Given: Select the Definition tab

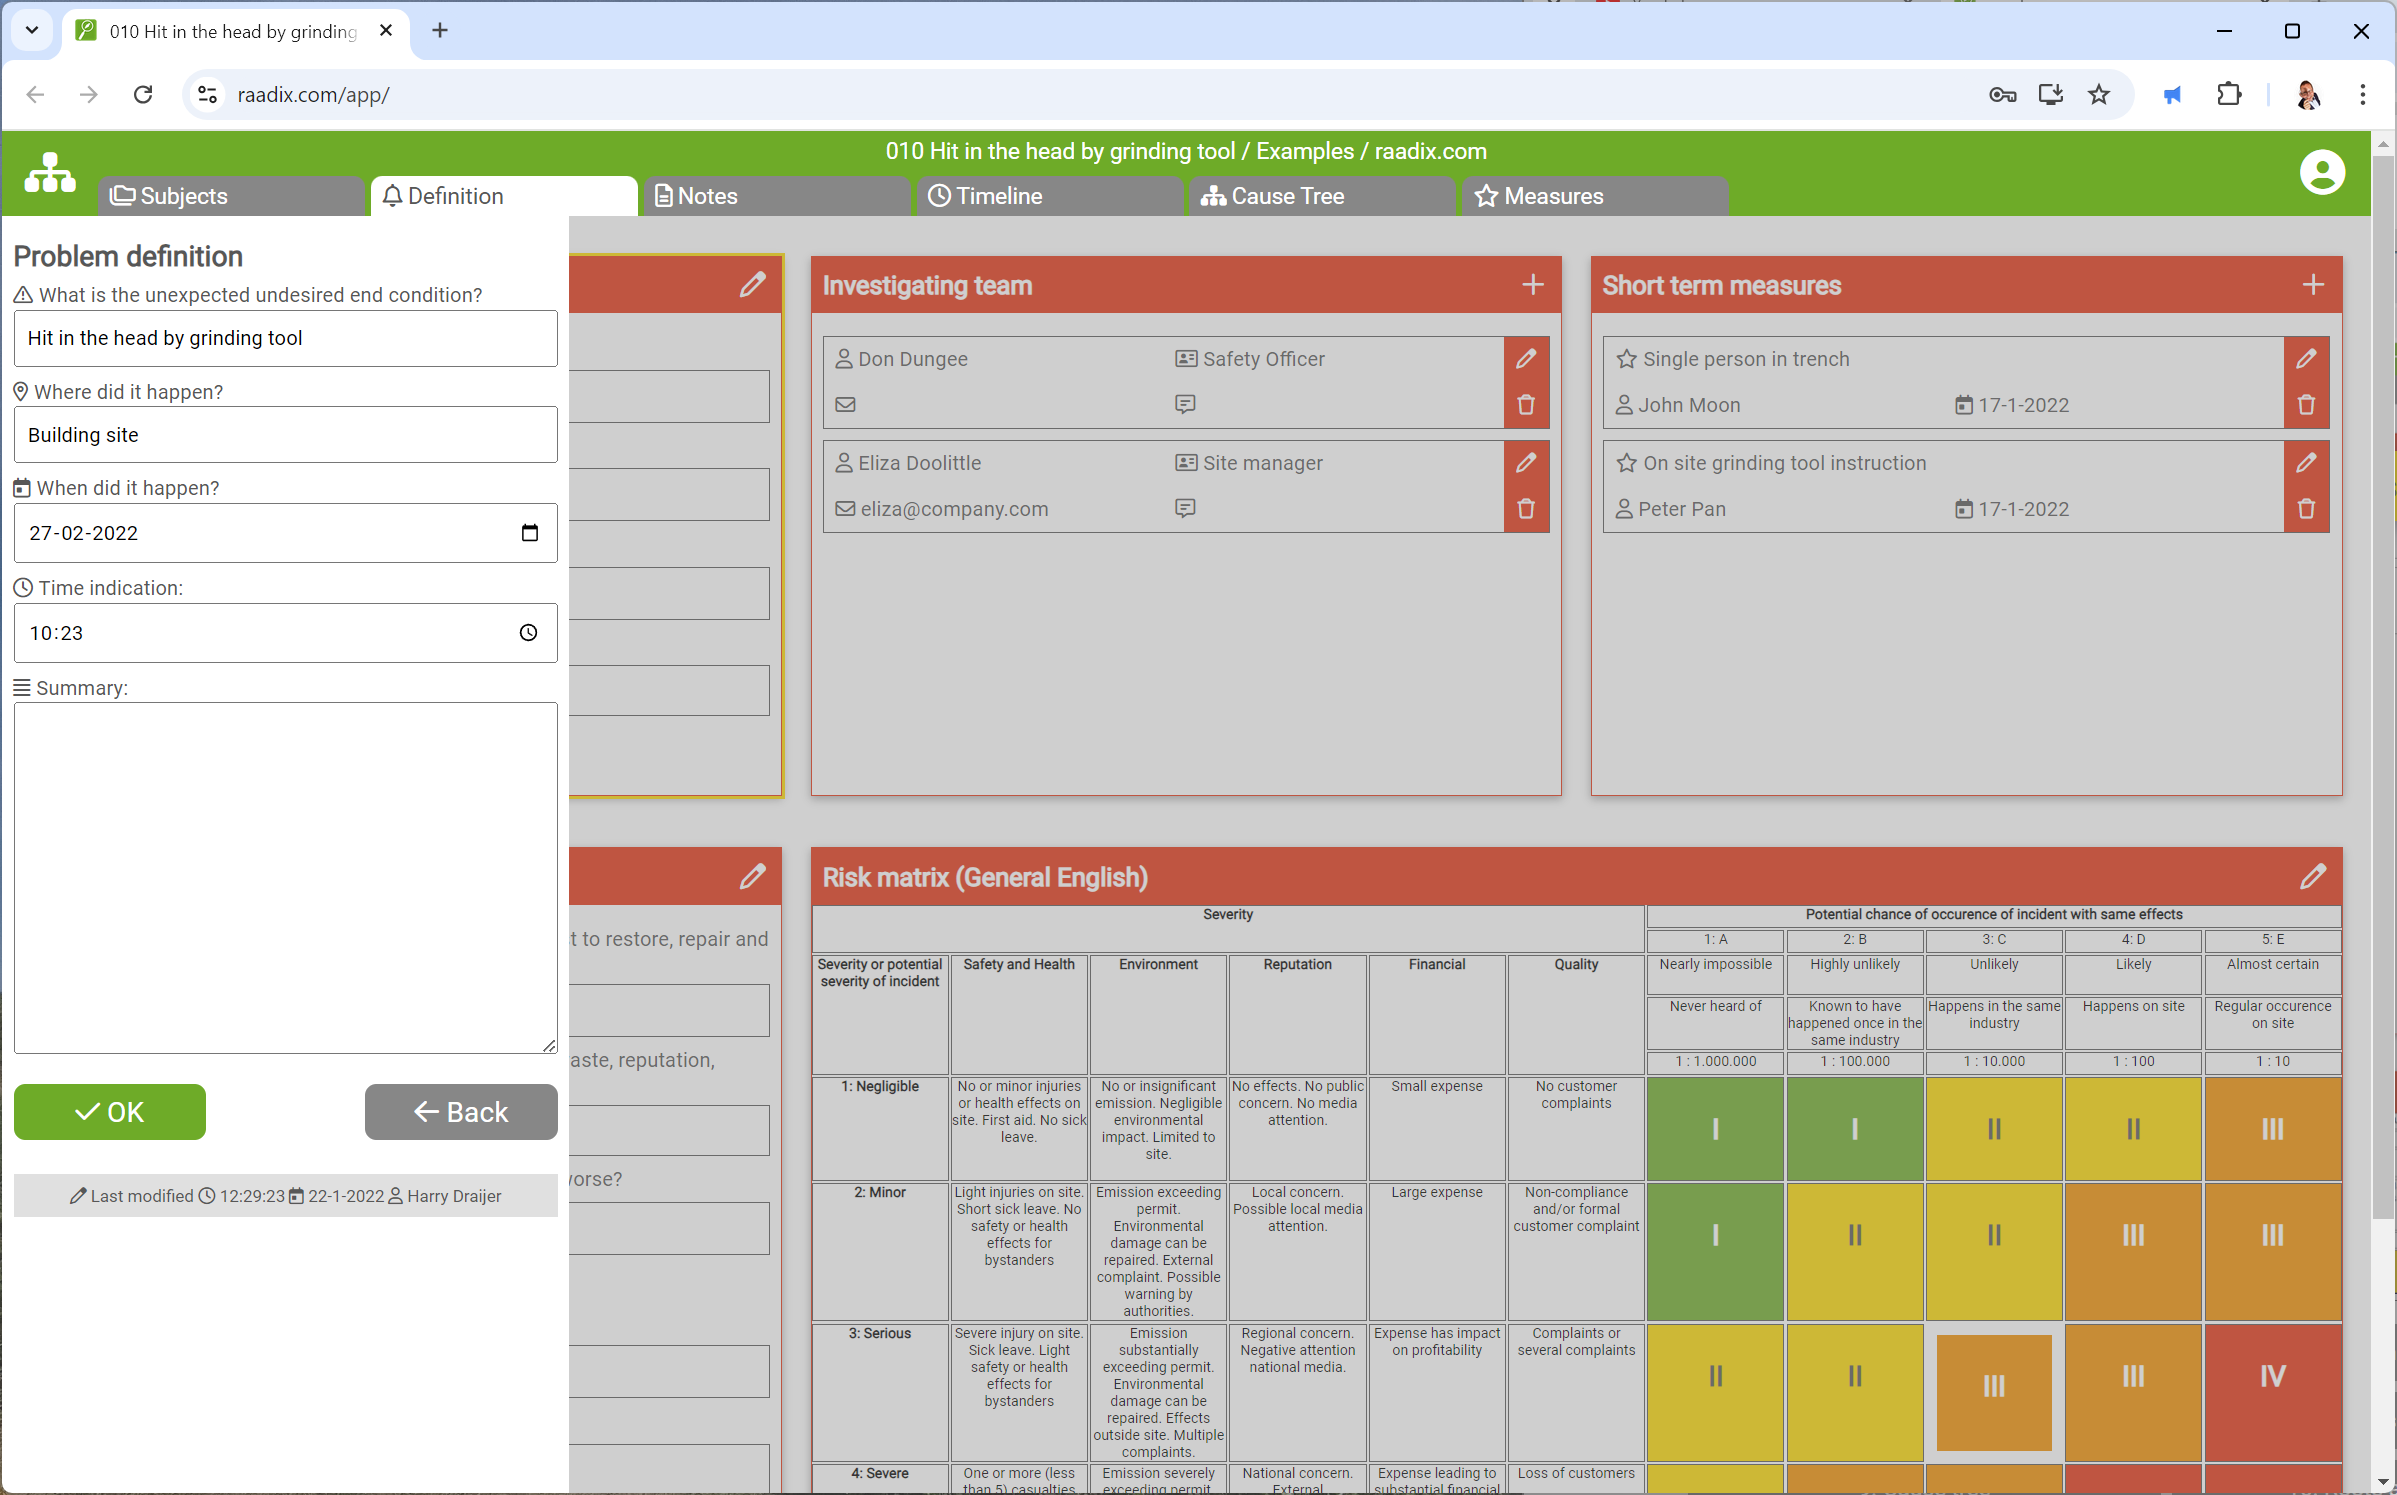Looking at the screenshot, I should click(504, 196).
